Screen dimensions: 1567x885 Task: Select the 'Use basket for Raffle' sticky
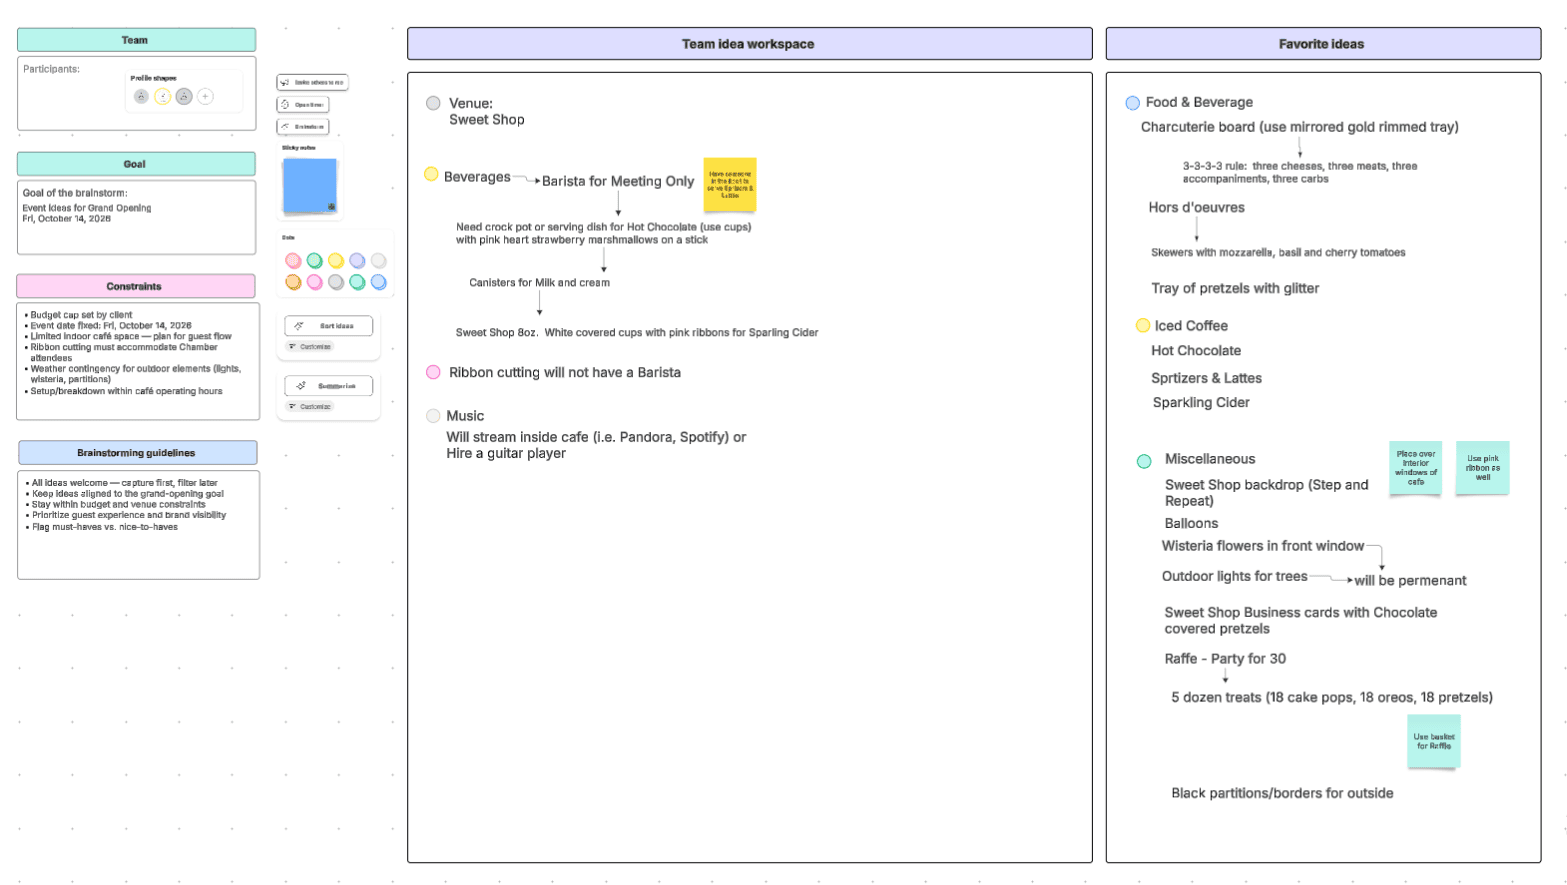1434,741
